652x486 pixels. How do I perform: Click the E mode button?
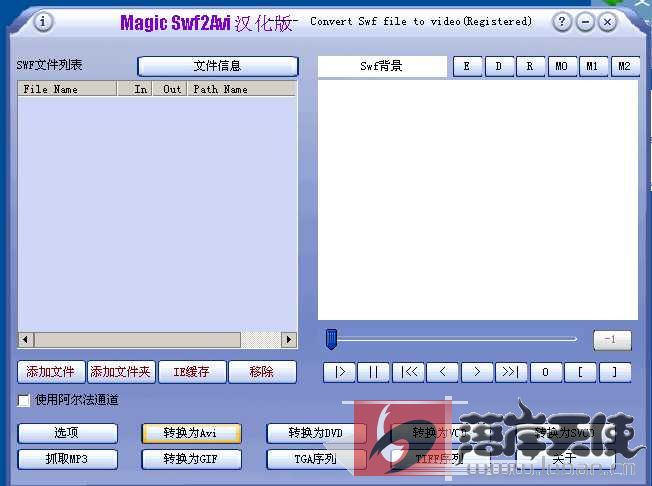point(467,67)
